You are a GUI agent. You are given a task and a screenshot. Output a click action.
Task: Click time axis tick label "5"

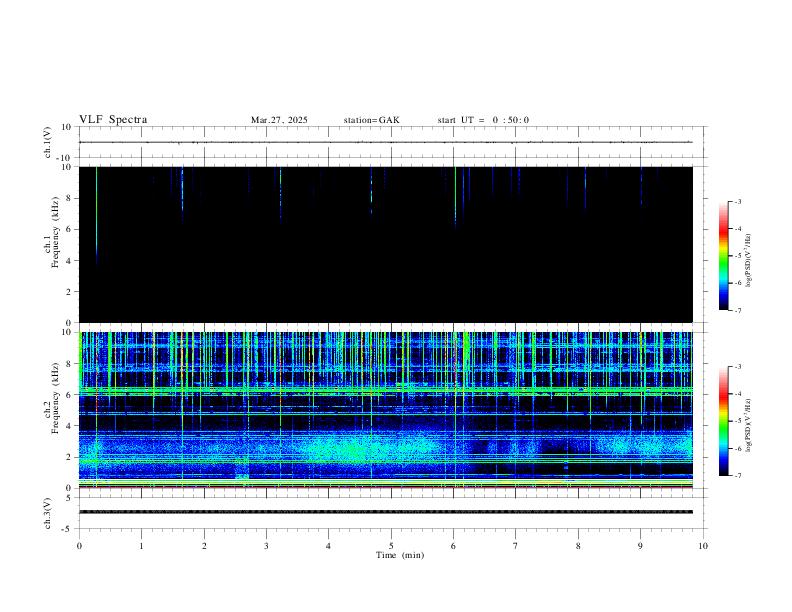click(391, 546)
